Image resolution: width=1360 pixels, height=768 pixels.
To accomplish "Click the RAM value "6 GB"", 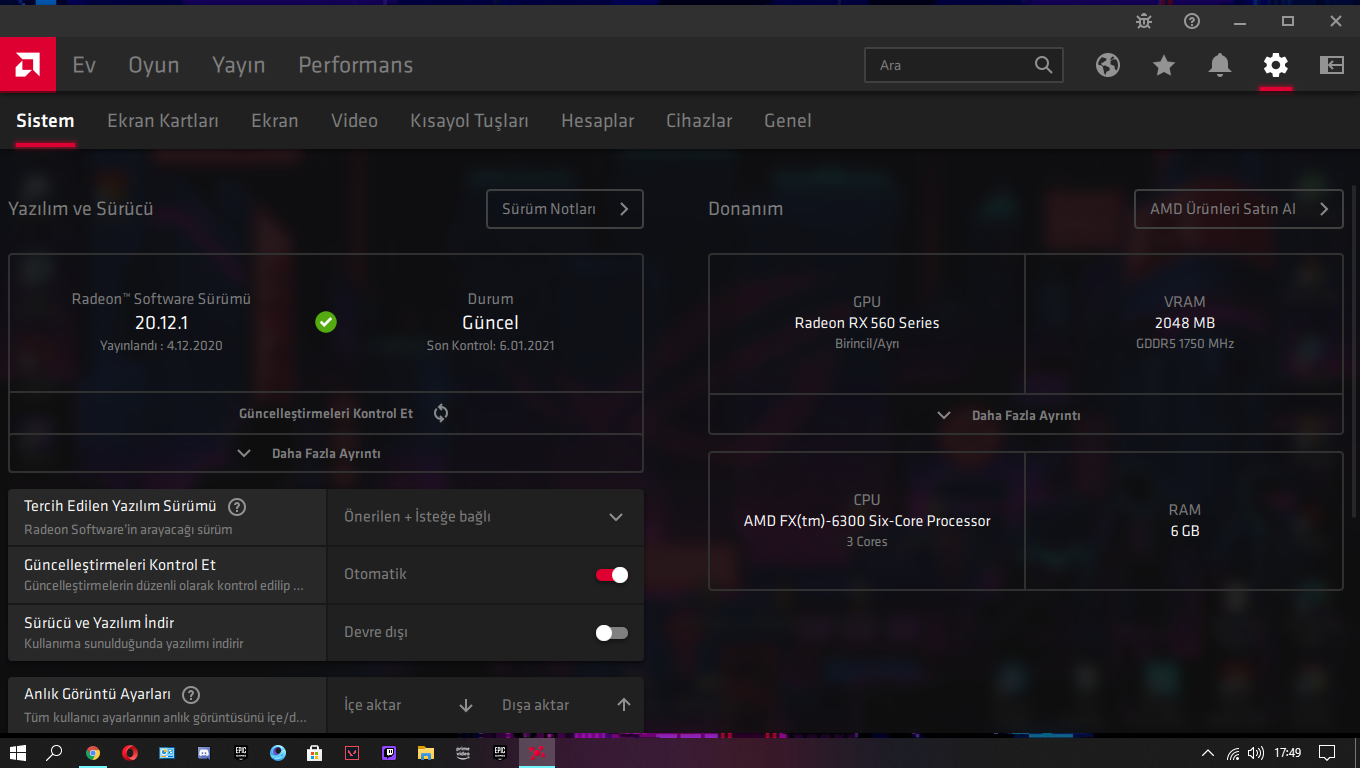I will (x=1185, y=531).
